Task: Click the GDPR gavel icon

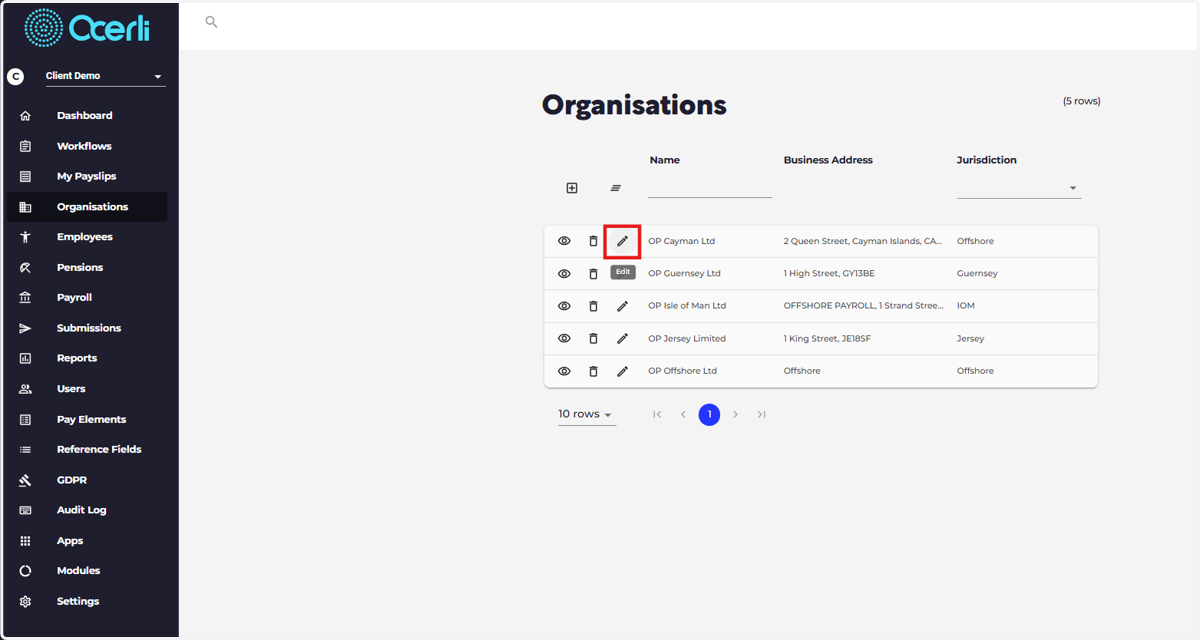Action: tap(25, 480)
